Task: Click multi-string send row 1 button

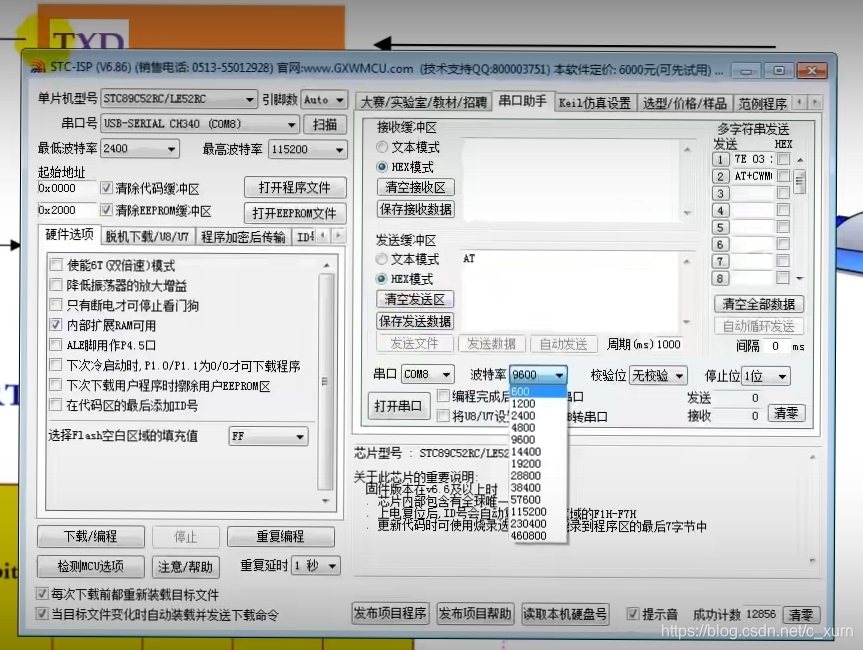Action: click(x=720, y=160)
